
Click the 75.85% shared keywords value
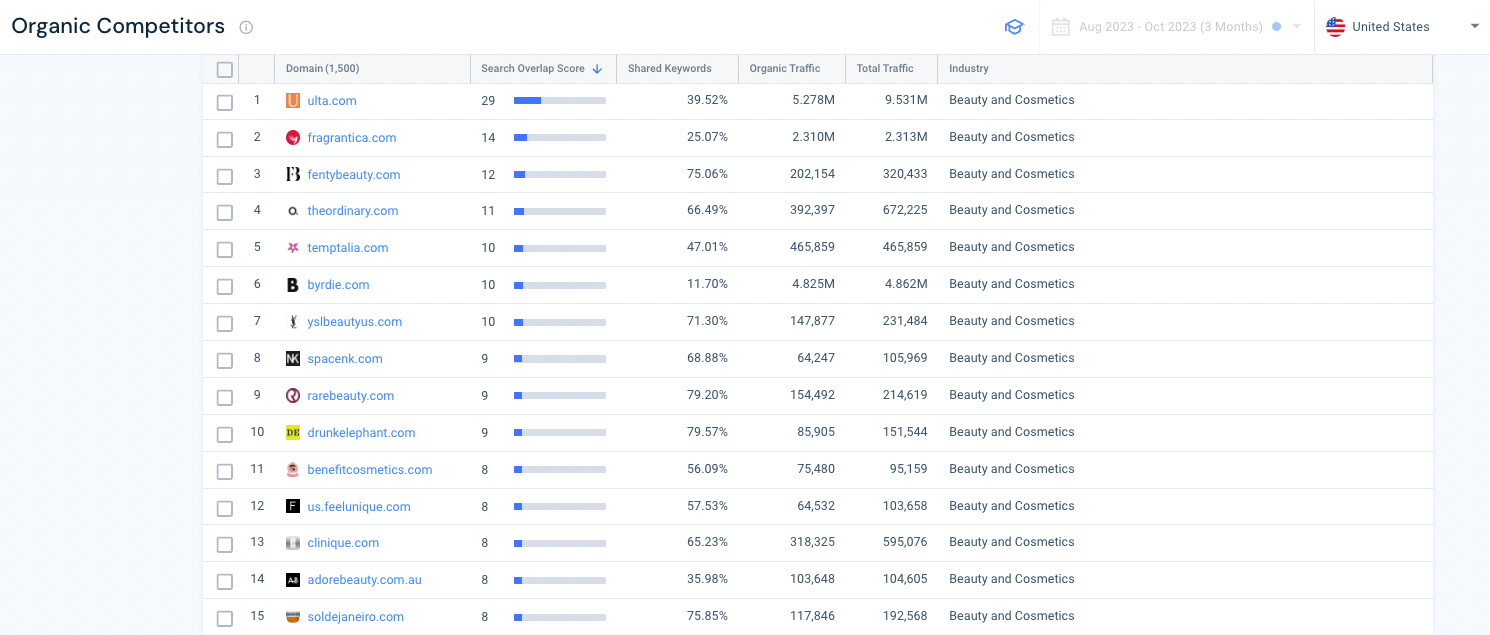tap(707, 616)
